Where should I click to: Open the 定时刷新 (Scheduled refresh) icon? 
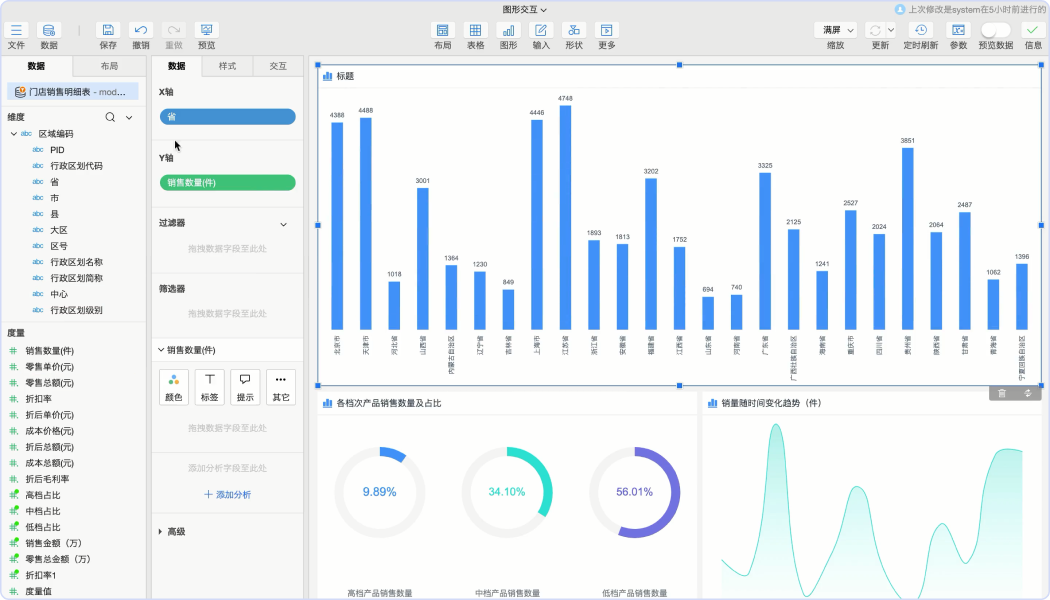pyautogui.click(x=921, y=31)
